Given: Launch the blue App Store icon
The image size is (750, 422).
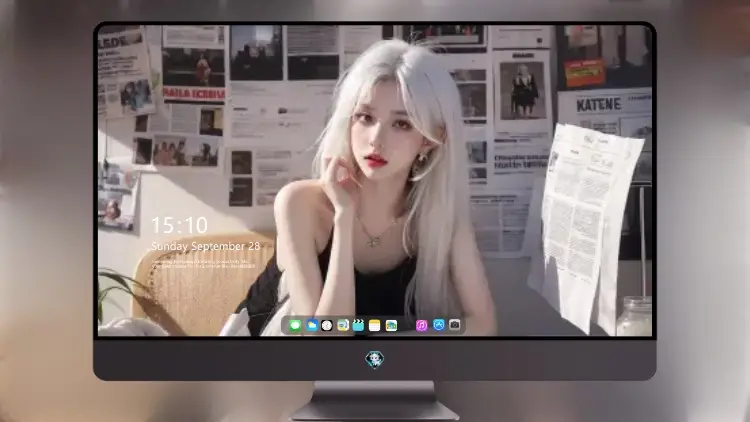Looking at the screenshot, I should click(x=439, y=325).
